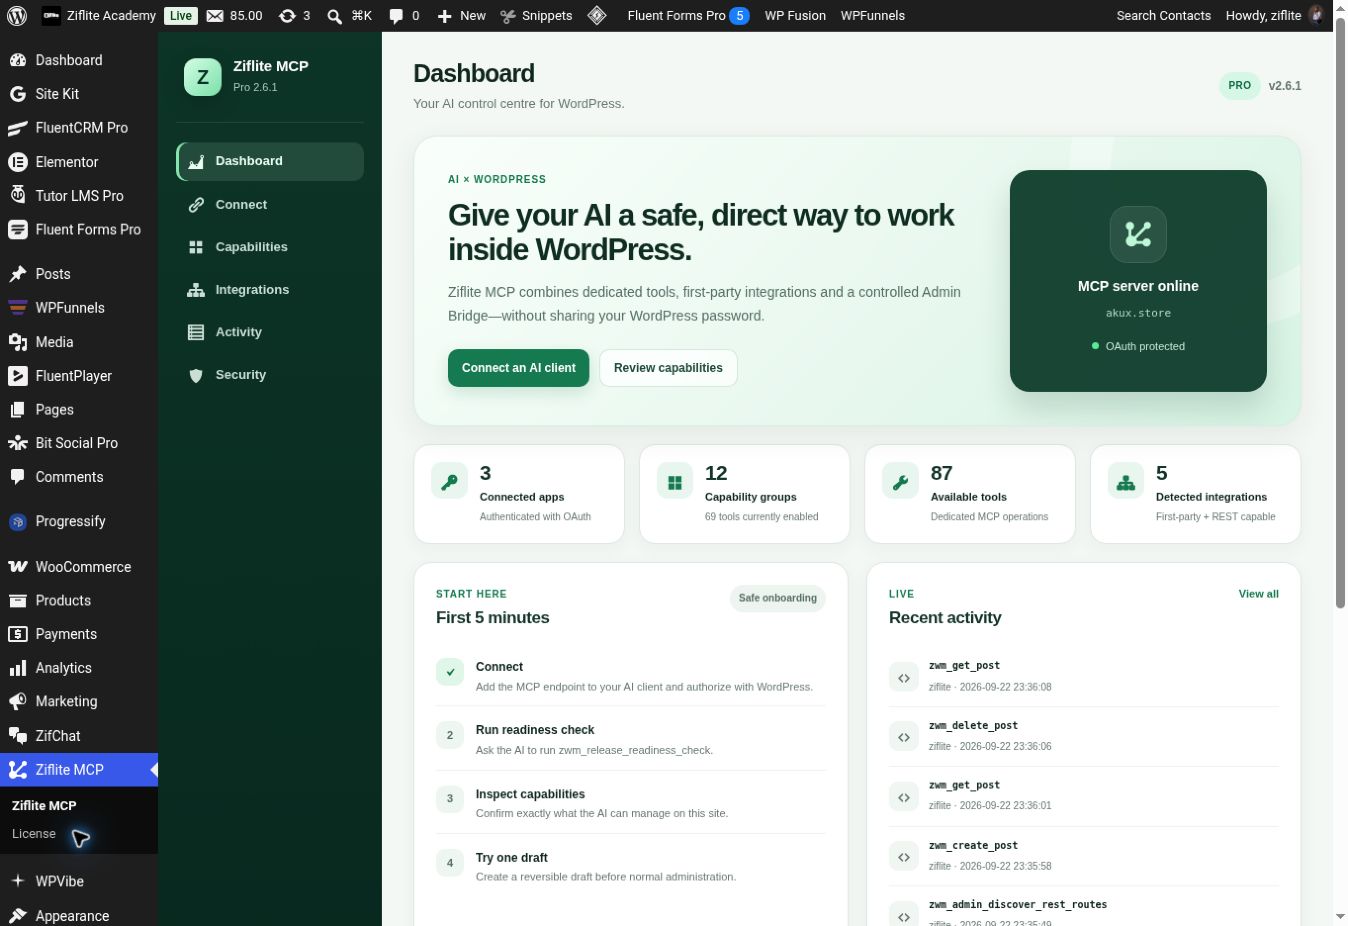Click Search Contacts in admin bar
This screenshot has width=1348, height=926.
[x=1163, y=16]
